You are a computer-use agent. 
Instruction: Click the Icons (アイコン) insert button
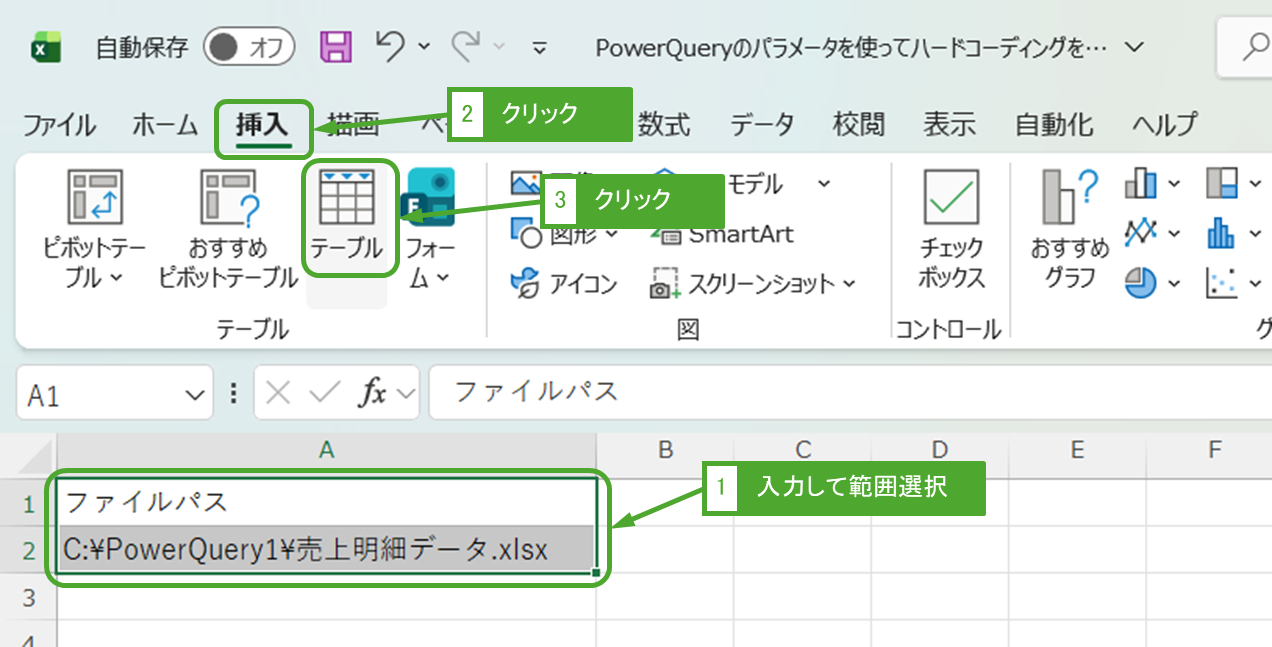[x=564, y=284]
